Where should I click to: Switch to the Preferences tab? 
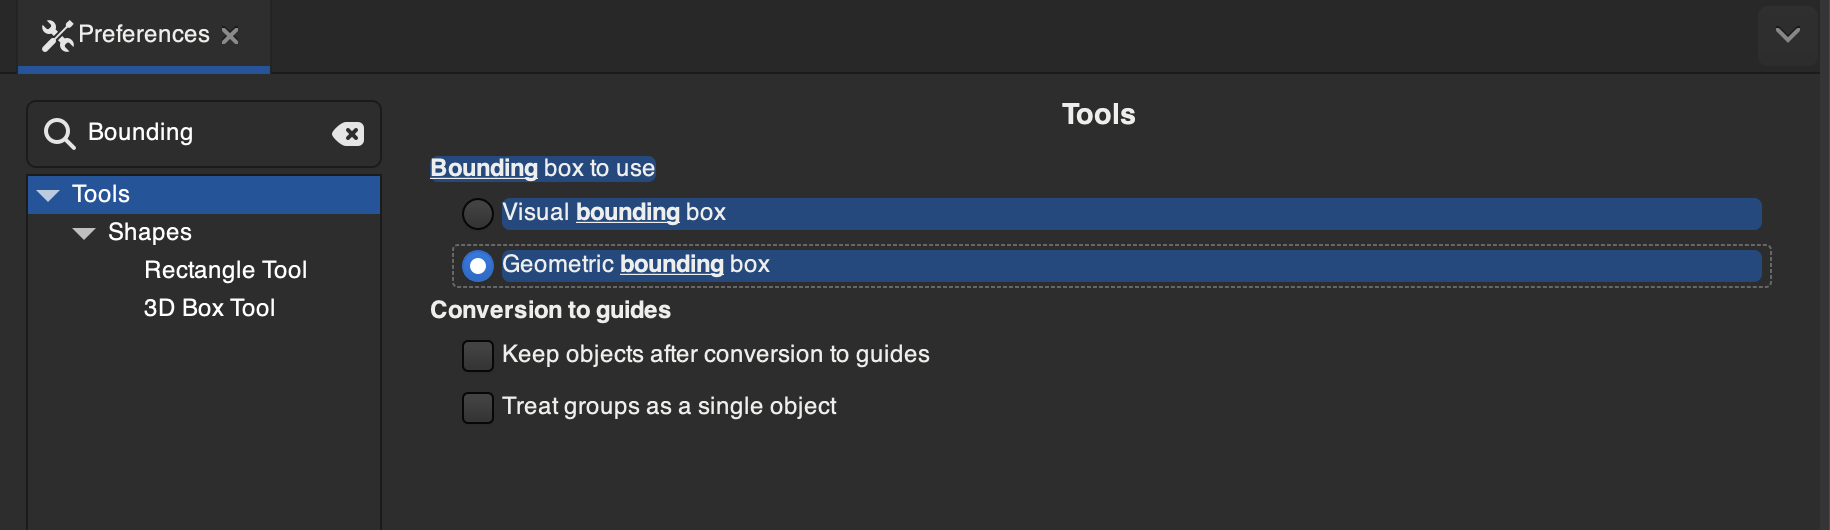click(x=144, y=35)
